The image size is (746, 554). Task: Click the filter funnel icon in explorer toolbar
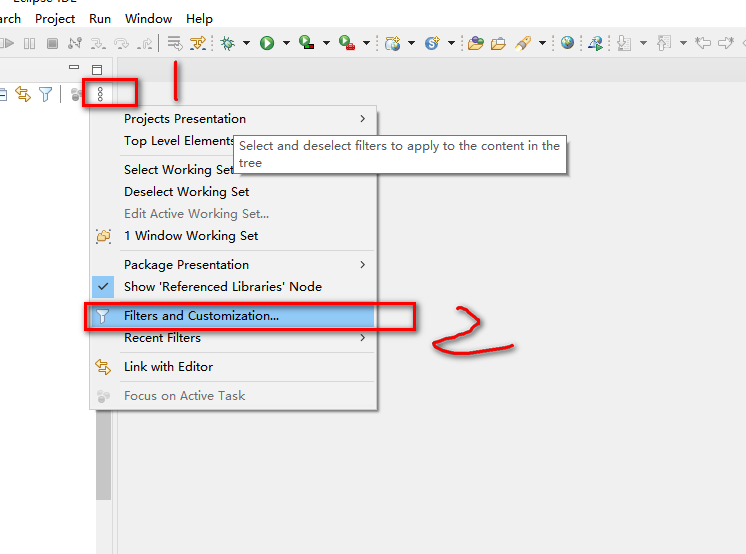46,94
